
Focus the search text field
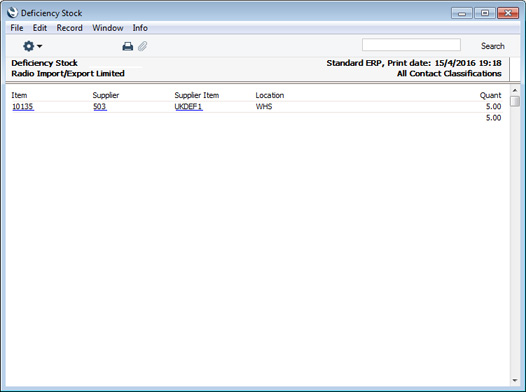click(411, 45)
